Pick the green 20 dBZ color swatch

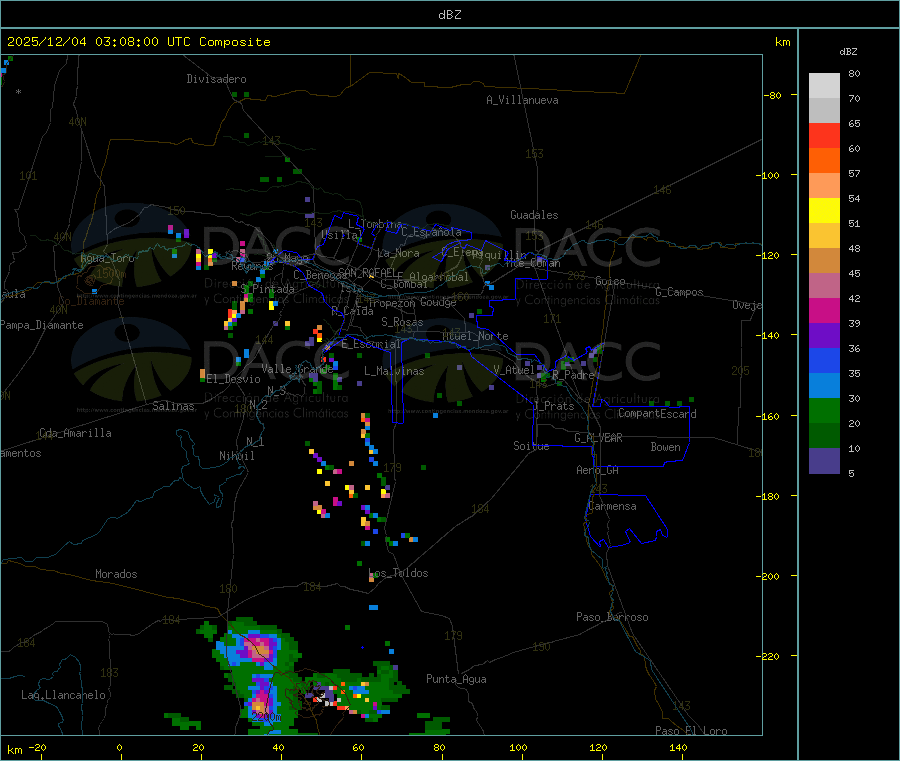(x=824, y=410)
